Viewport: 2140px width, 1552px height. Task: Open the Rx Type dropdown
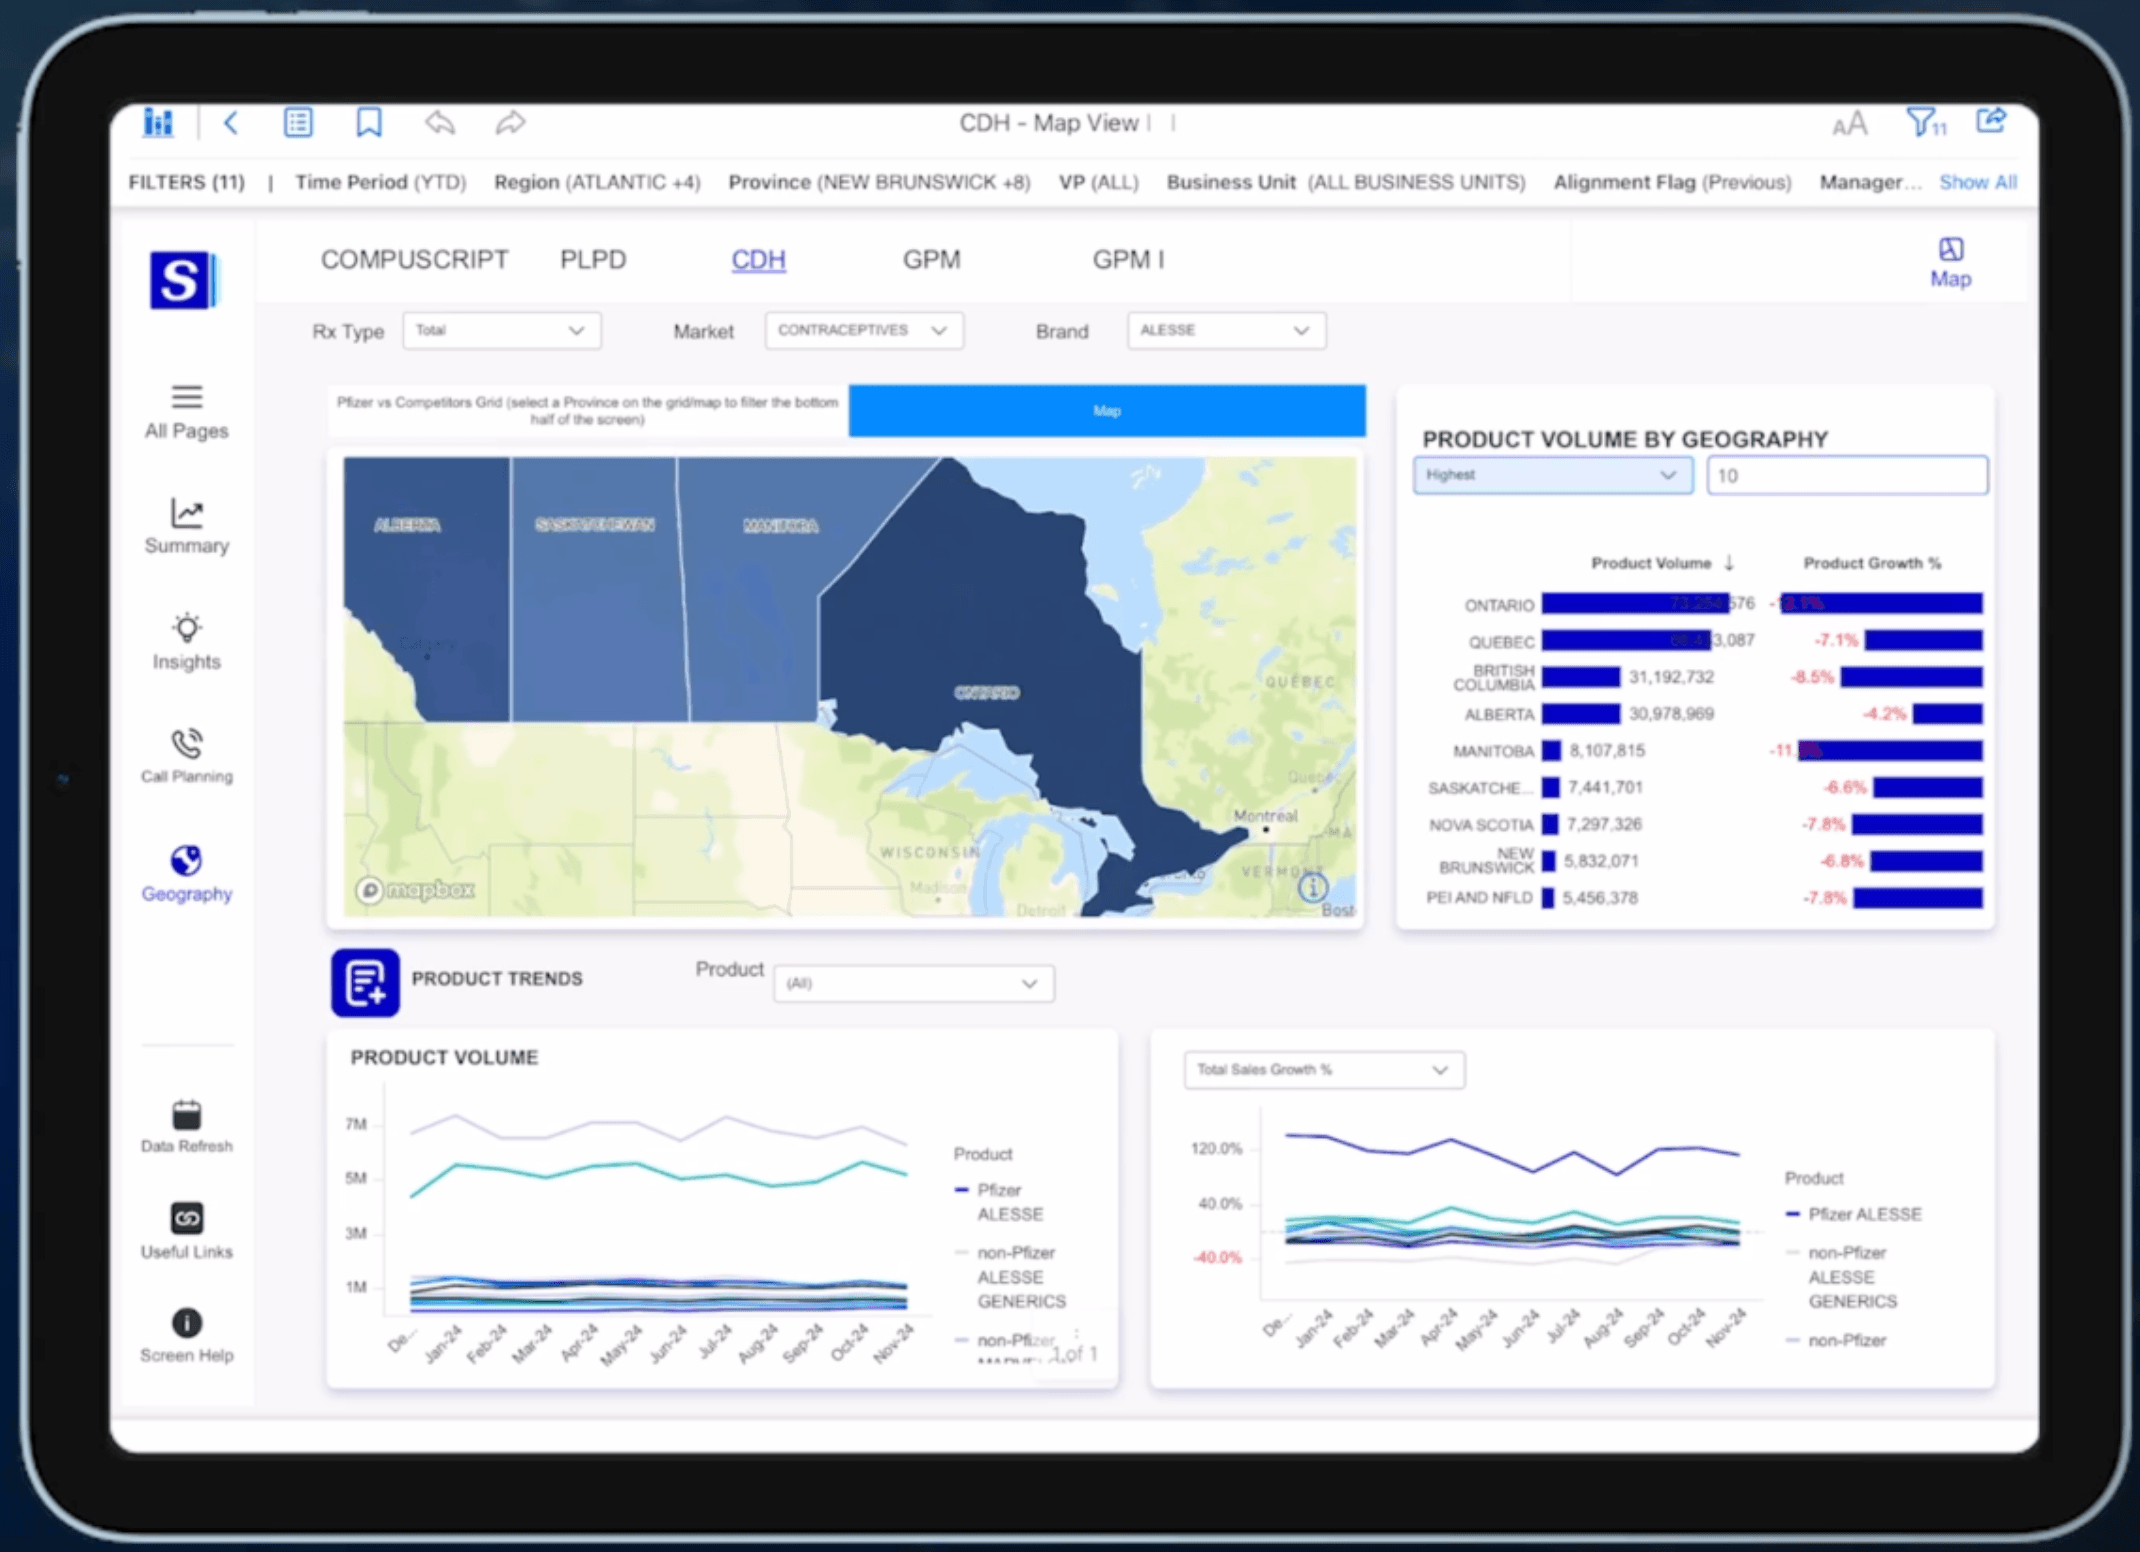[502, 331]
